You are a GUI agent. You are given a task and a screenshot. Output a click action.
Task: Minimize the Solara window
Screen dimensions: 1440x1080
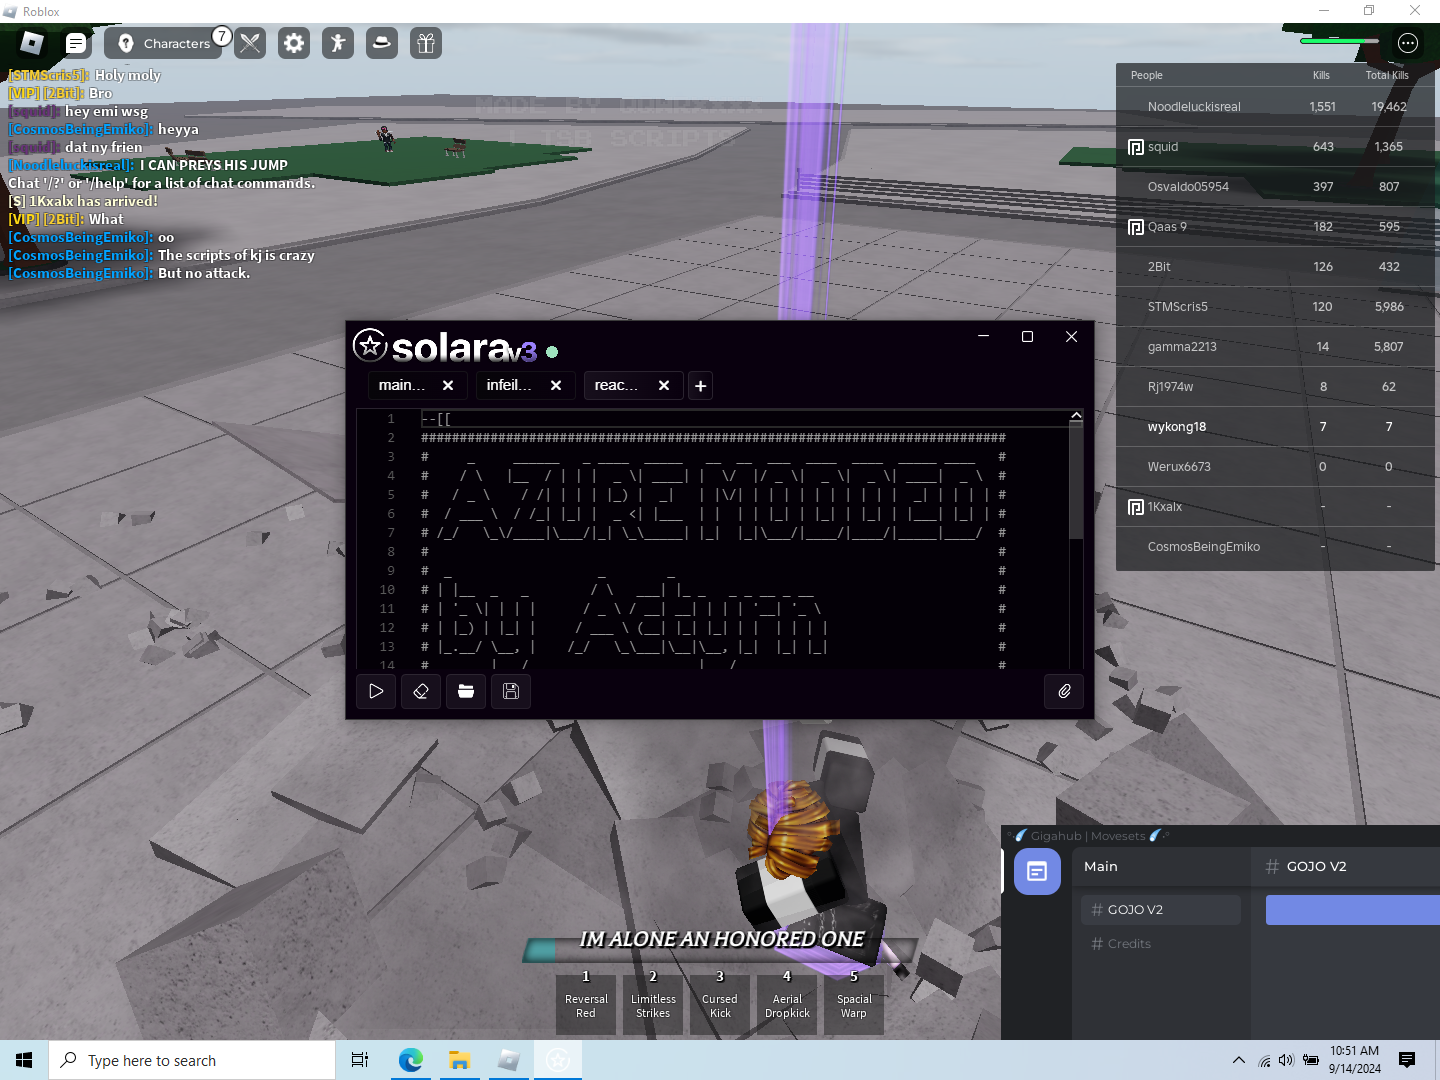[983, 337]
